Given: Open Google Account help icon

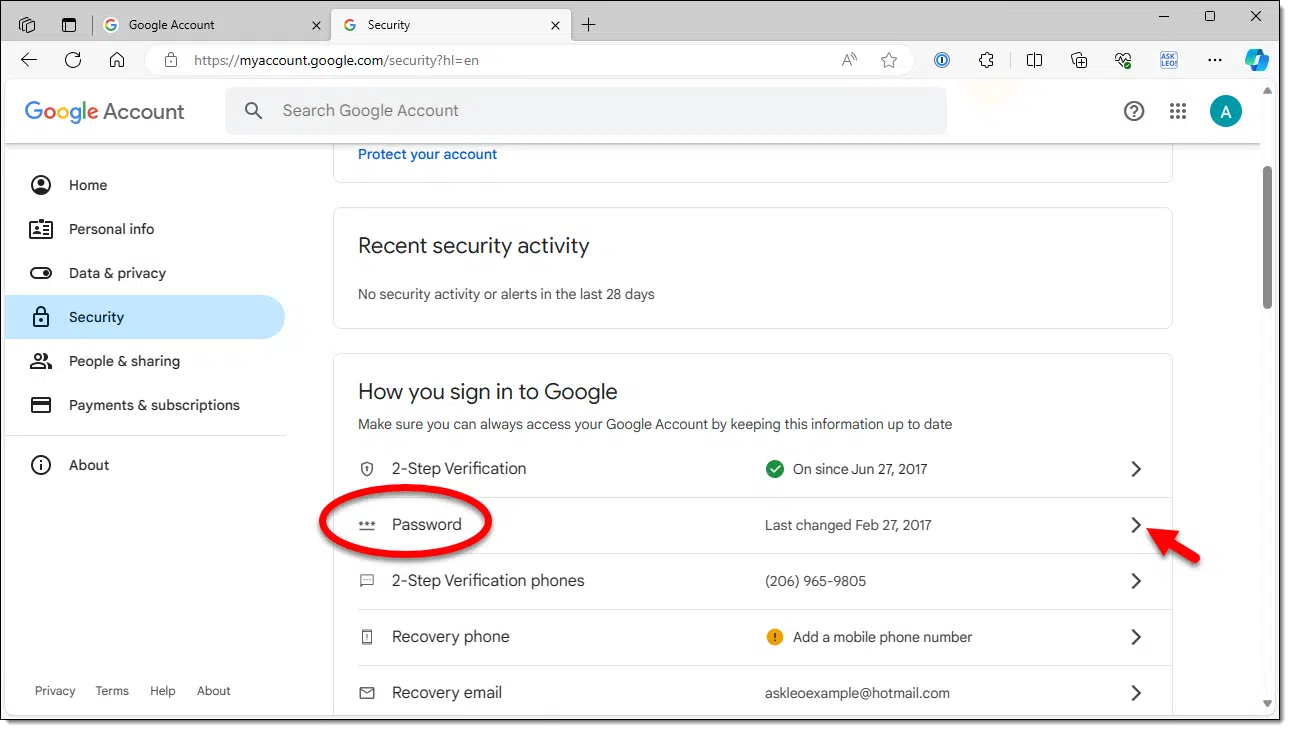Looking at the screenshot, I should (1134, 111).
